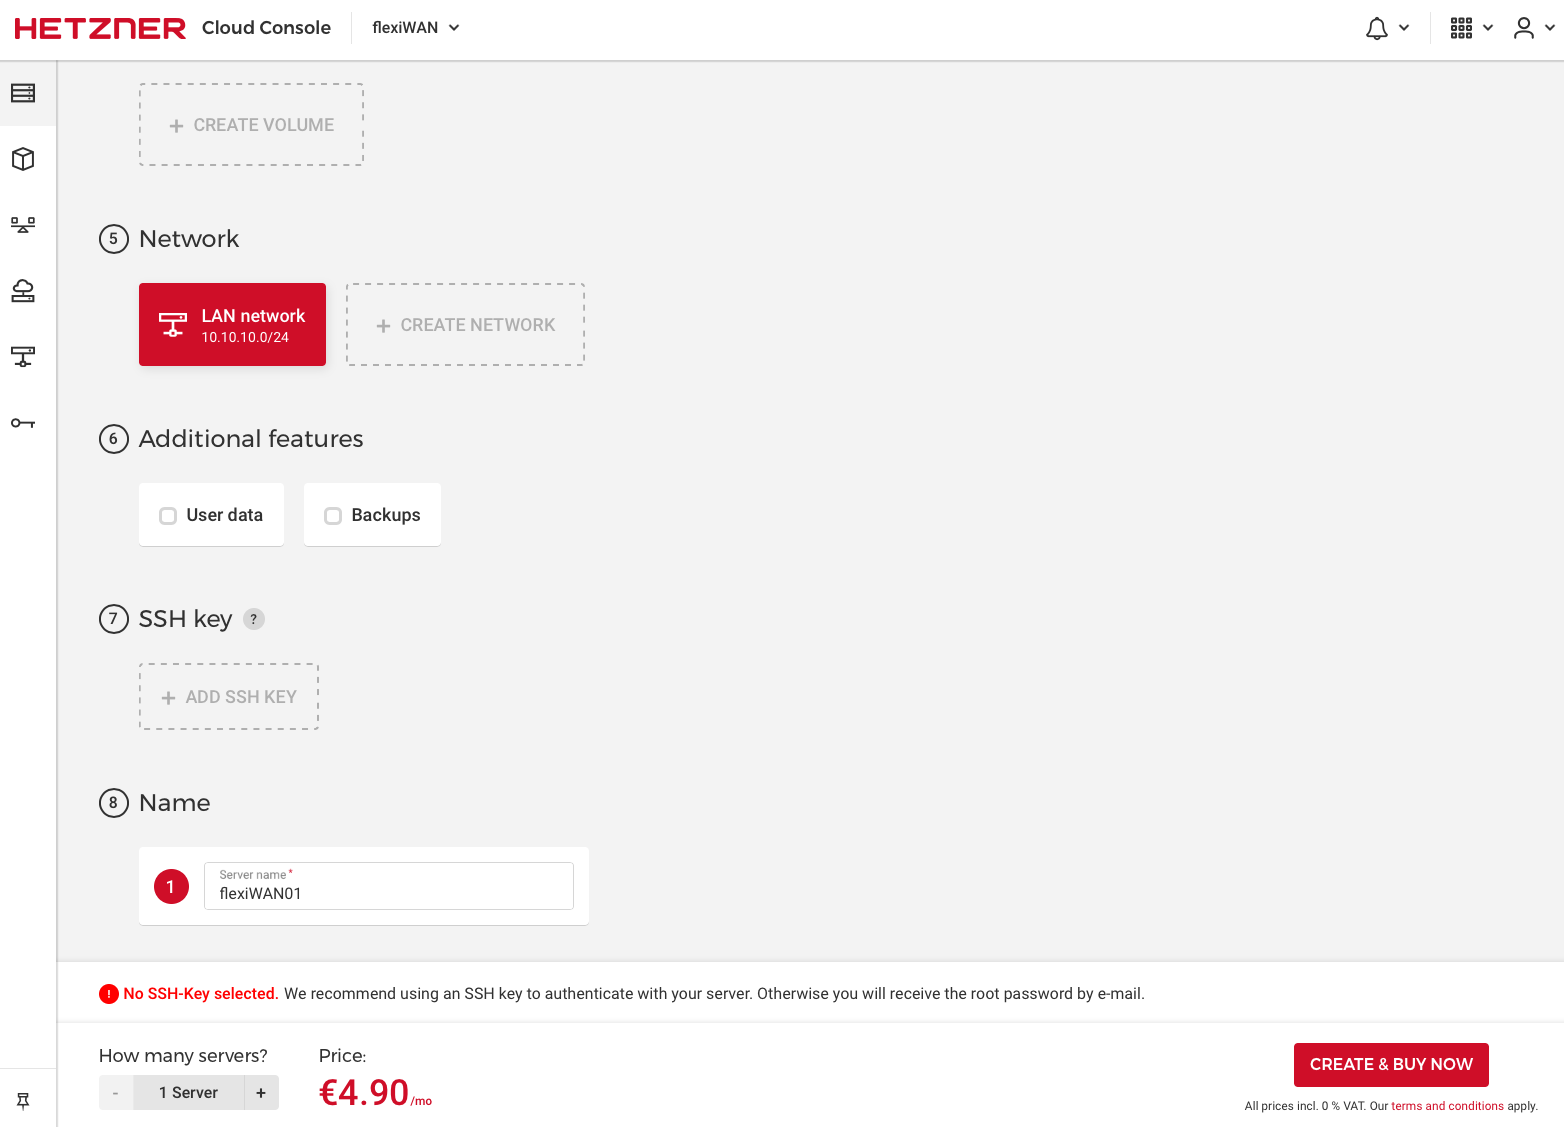Open the notifications bell dropdown
Screen dimensions: 1564x1127
point(1386,28)
